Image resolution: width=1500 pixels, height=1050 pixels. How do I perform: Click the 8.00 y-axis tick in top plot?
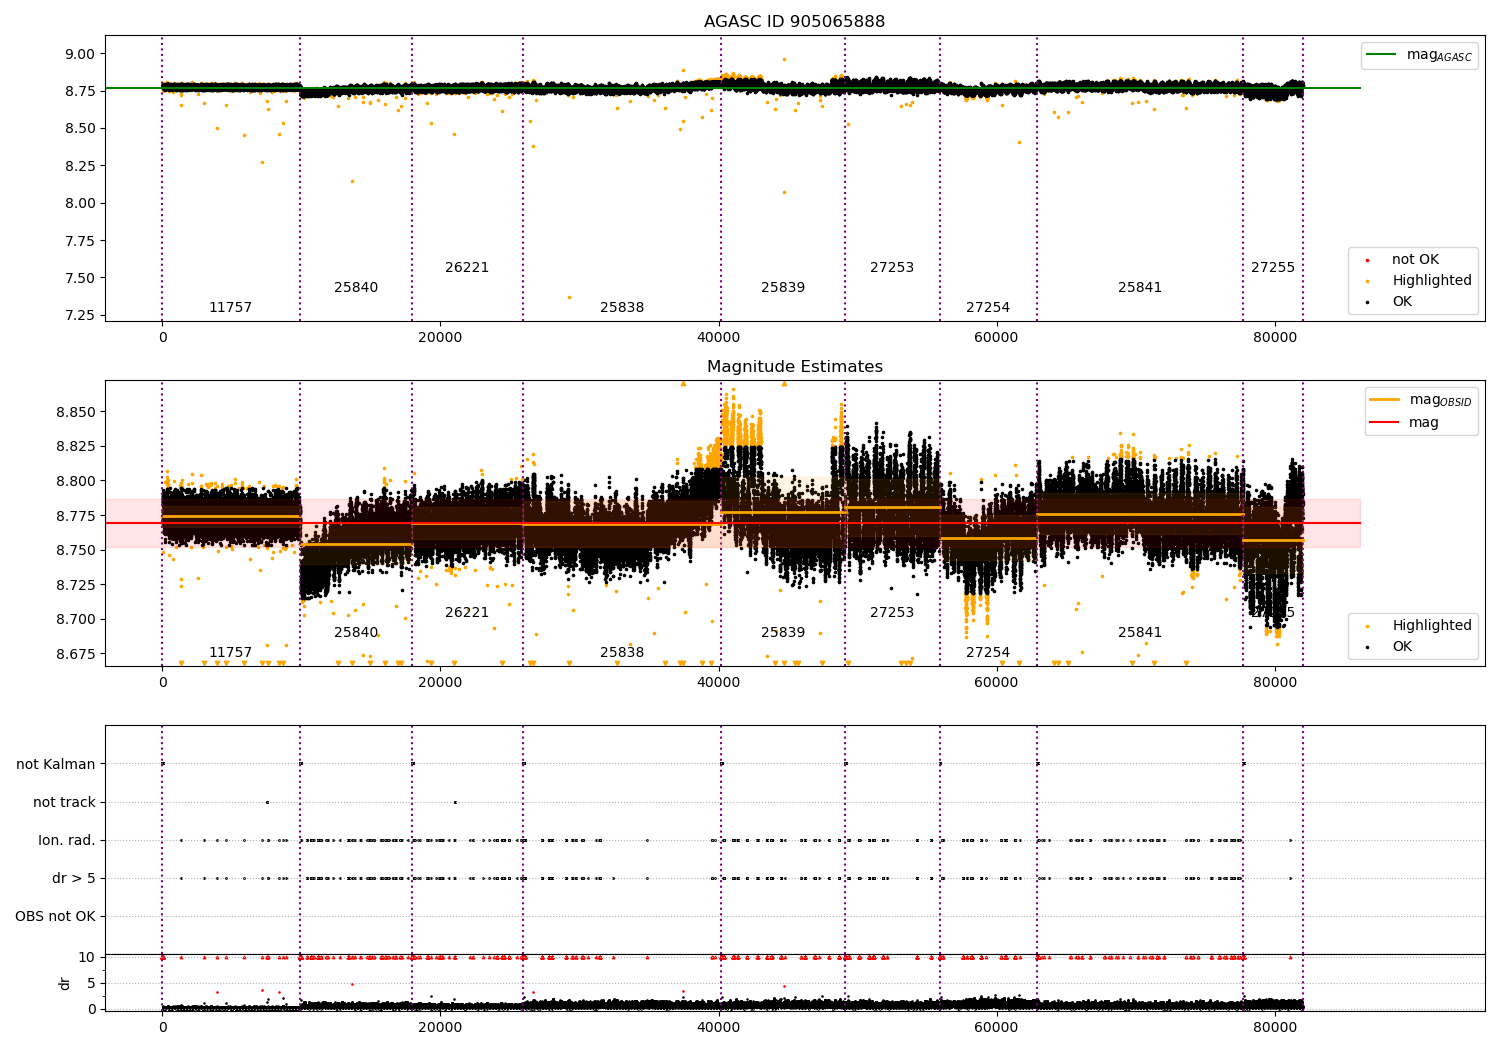click(x=79, y=204)
